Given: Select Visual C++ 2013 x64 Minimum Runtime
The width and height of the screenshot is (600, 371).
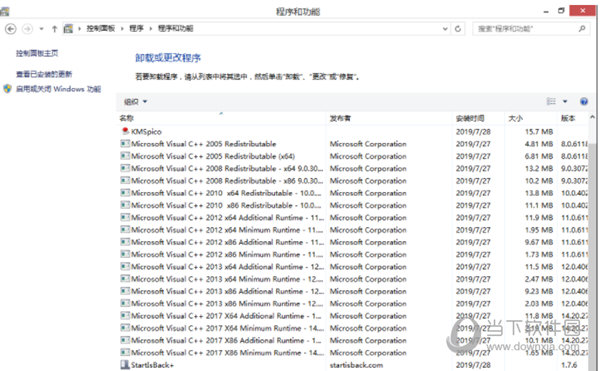Looking at the screenshot, I should [227, 279].
